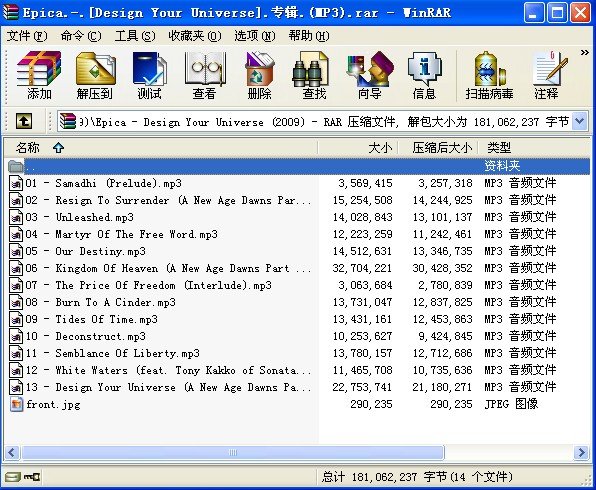Viewport: 596px width, 490px height.
Task: Click the JPEG 图像 type cell
Action: tap(511, 404)
